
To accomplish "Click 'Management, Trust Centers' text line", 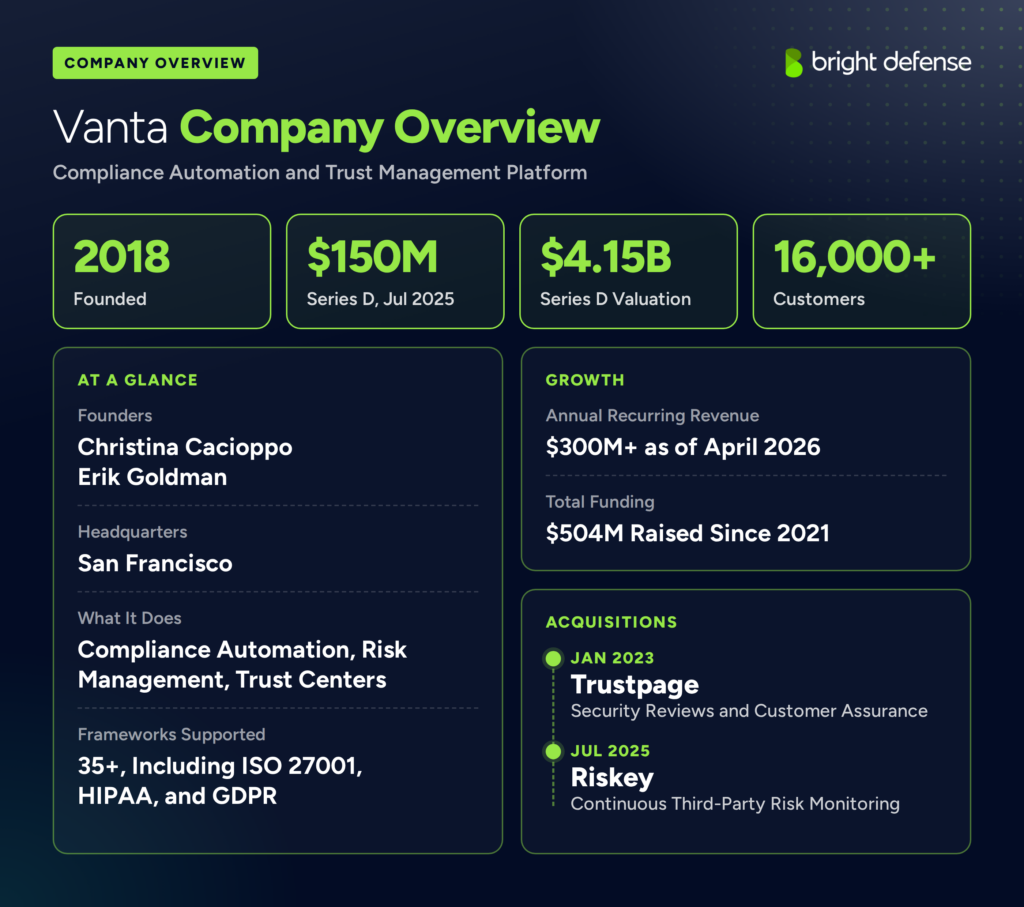I will 232,680.
